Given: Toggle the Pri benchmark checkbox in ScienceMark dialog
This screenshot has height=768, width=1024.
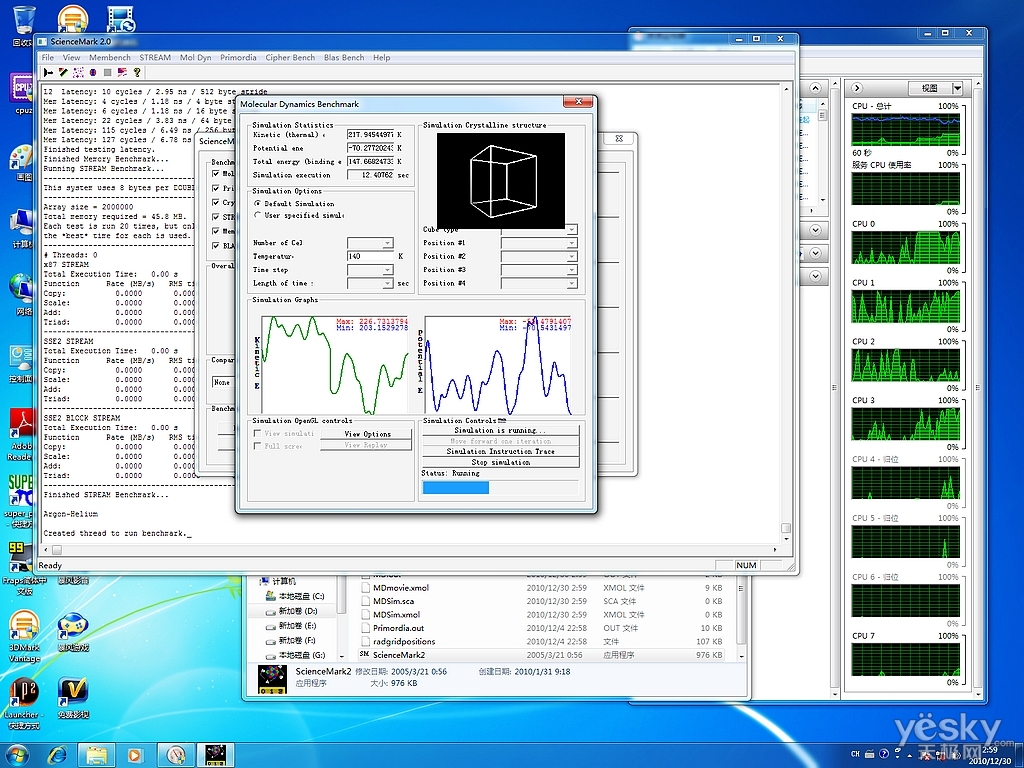Looking at the screenshot, I should click(216, 188).
